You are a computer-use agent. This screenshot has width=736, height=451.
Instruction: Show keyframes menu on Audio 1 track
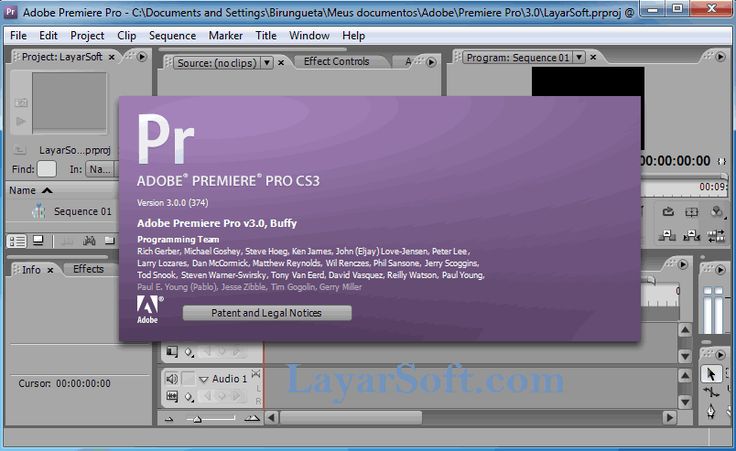(x=189, y=397)
